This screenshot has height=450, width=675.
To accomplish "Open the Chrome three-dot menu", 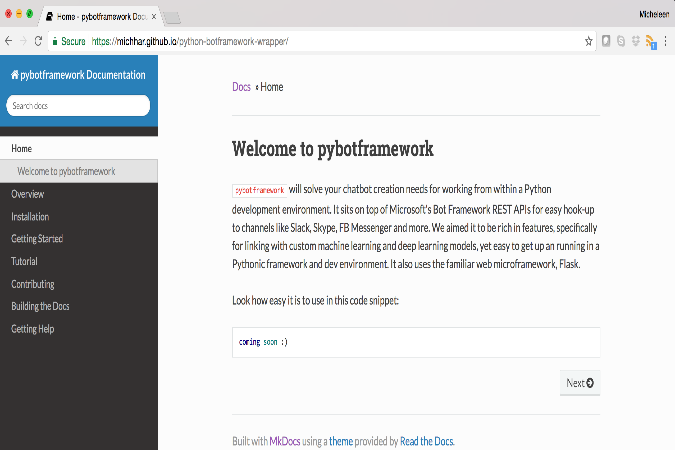I will pos(666,41).
